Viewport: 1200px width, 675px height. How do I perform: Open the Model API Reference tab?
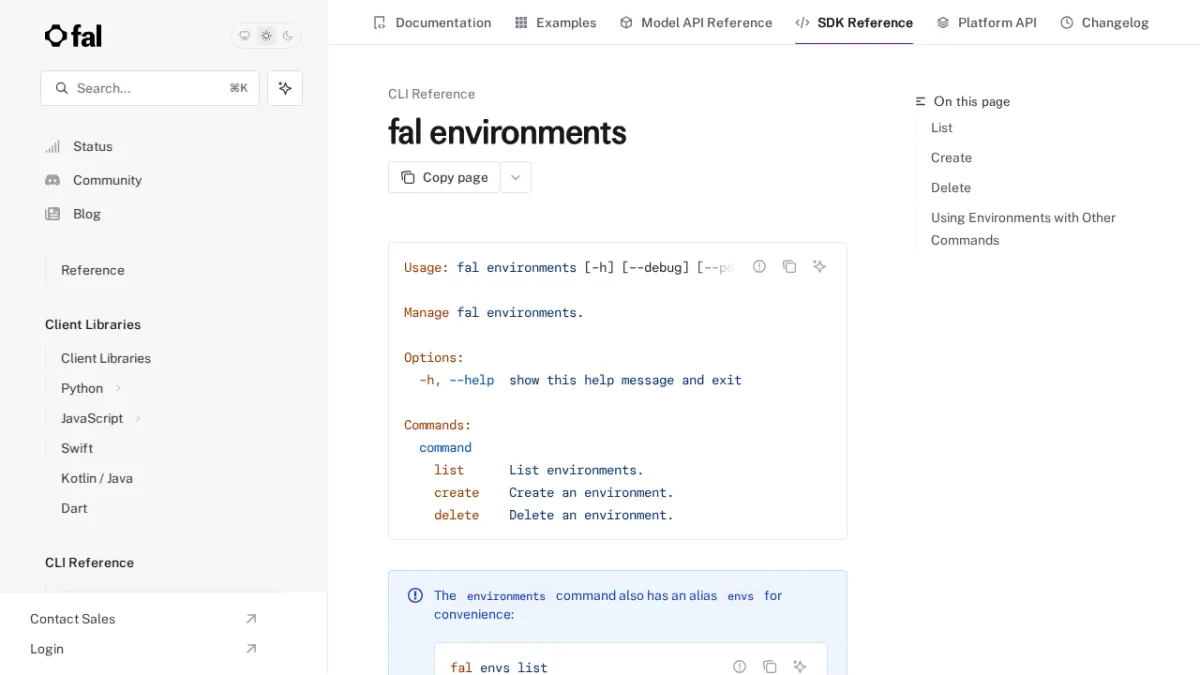[x=696, y=22]
